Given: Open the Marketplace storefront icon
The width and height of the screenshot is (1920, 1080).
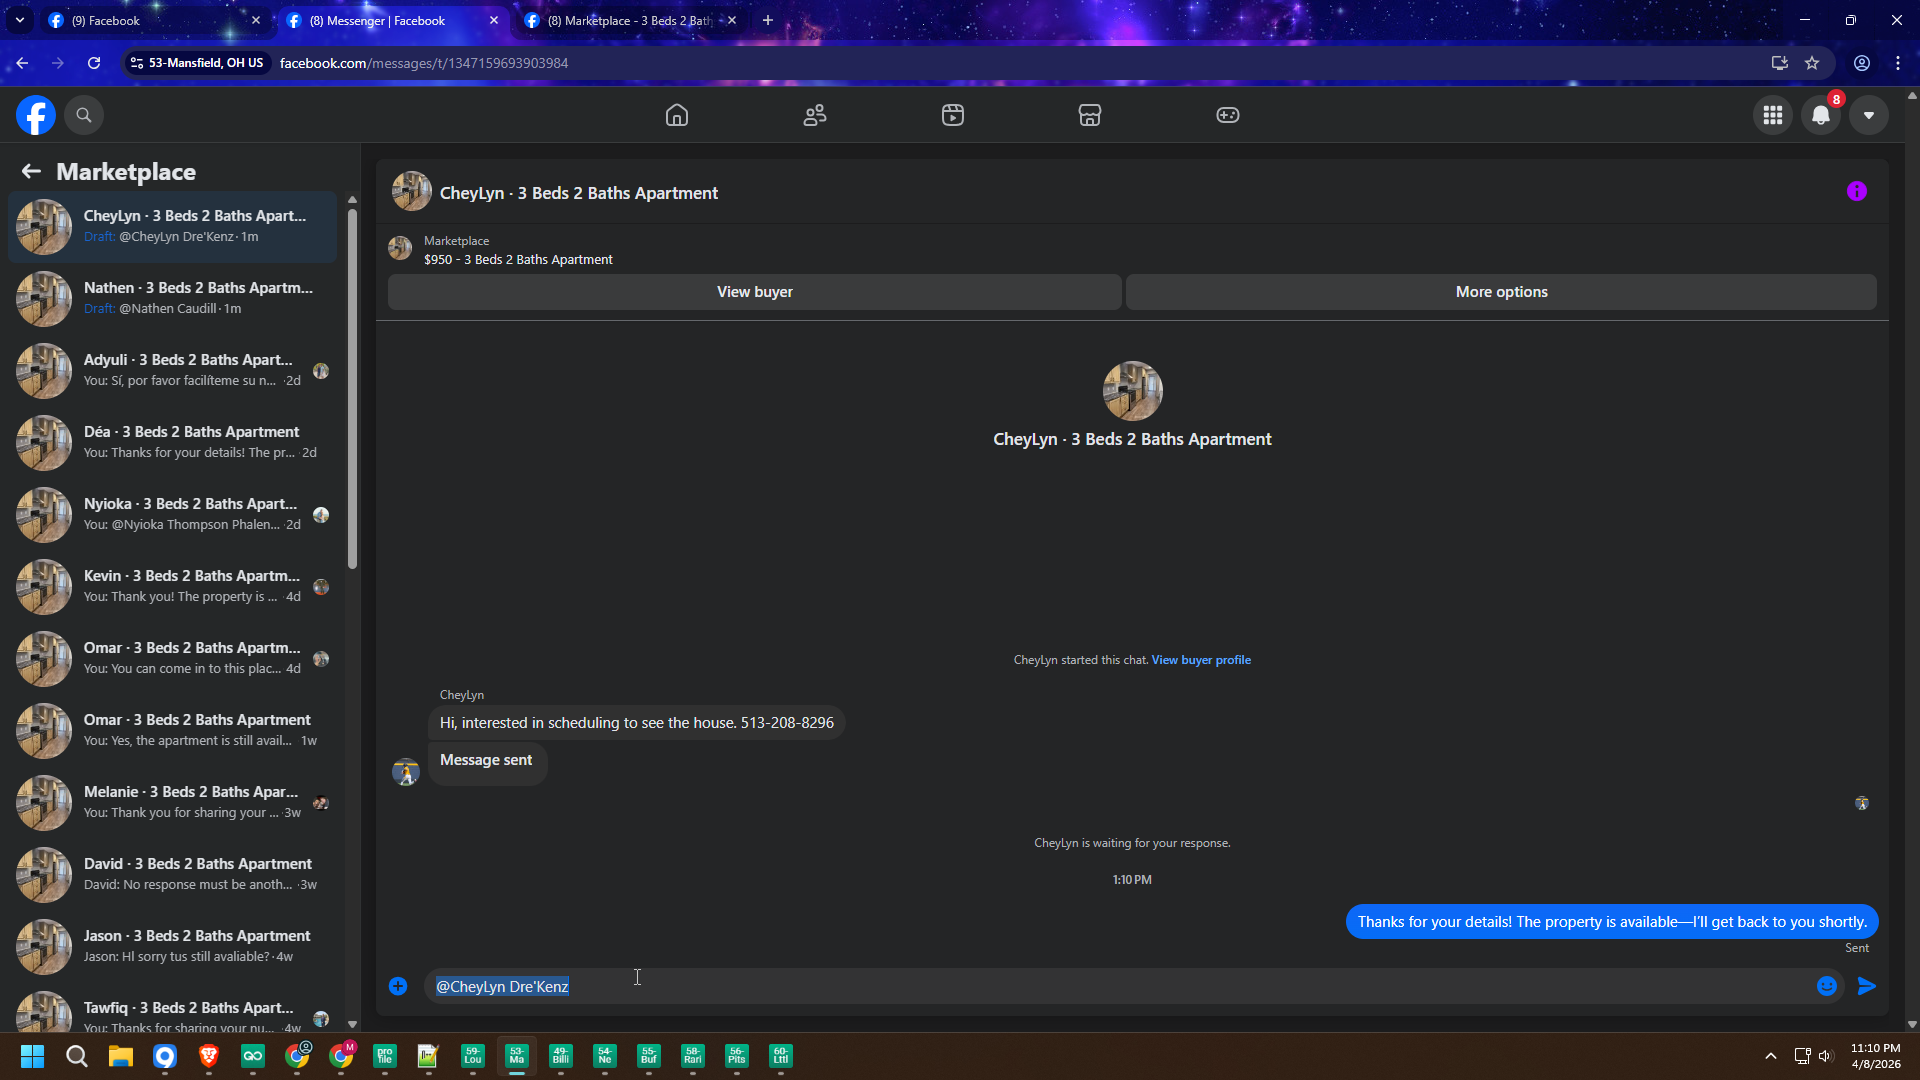Looking at the screenshot, I should (1090, 115).
